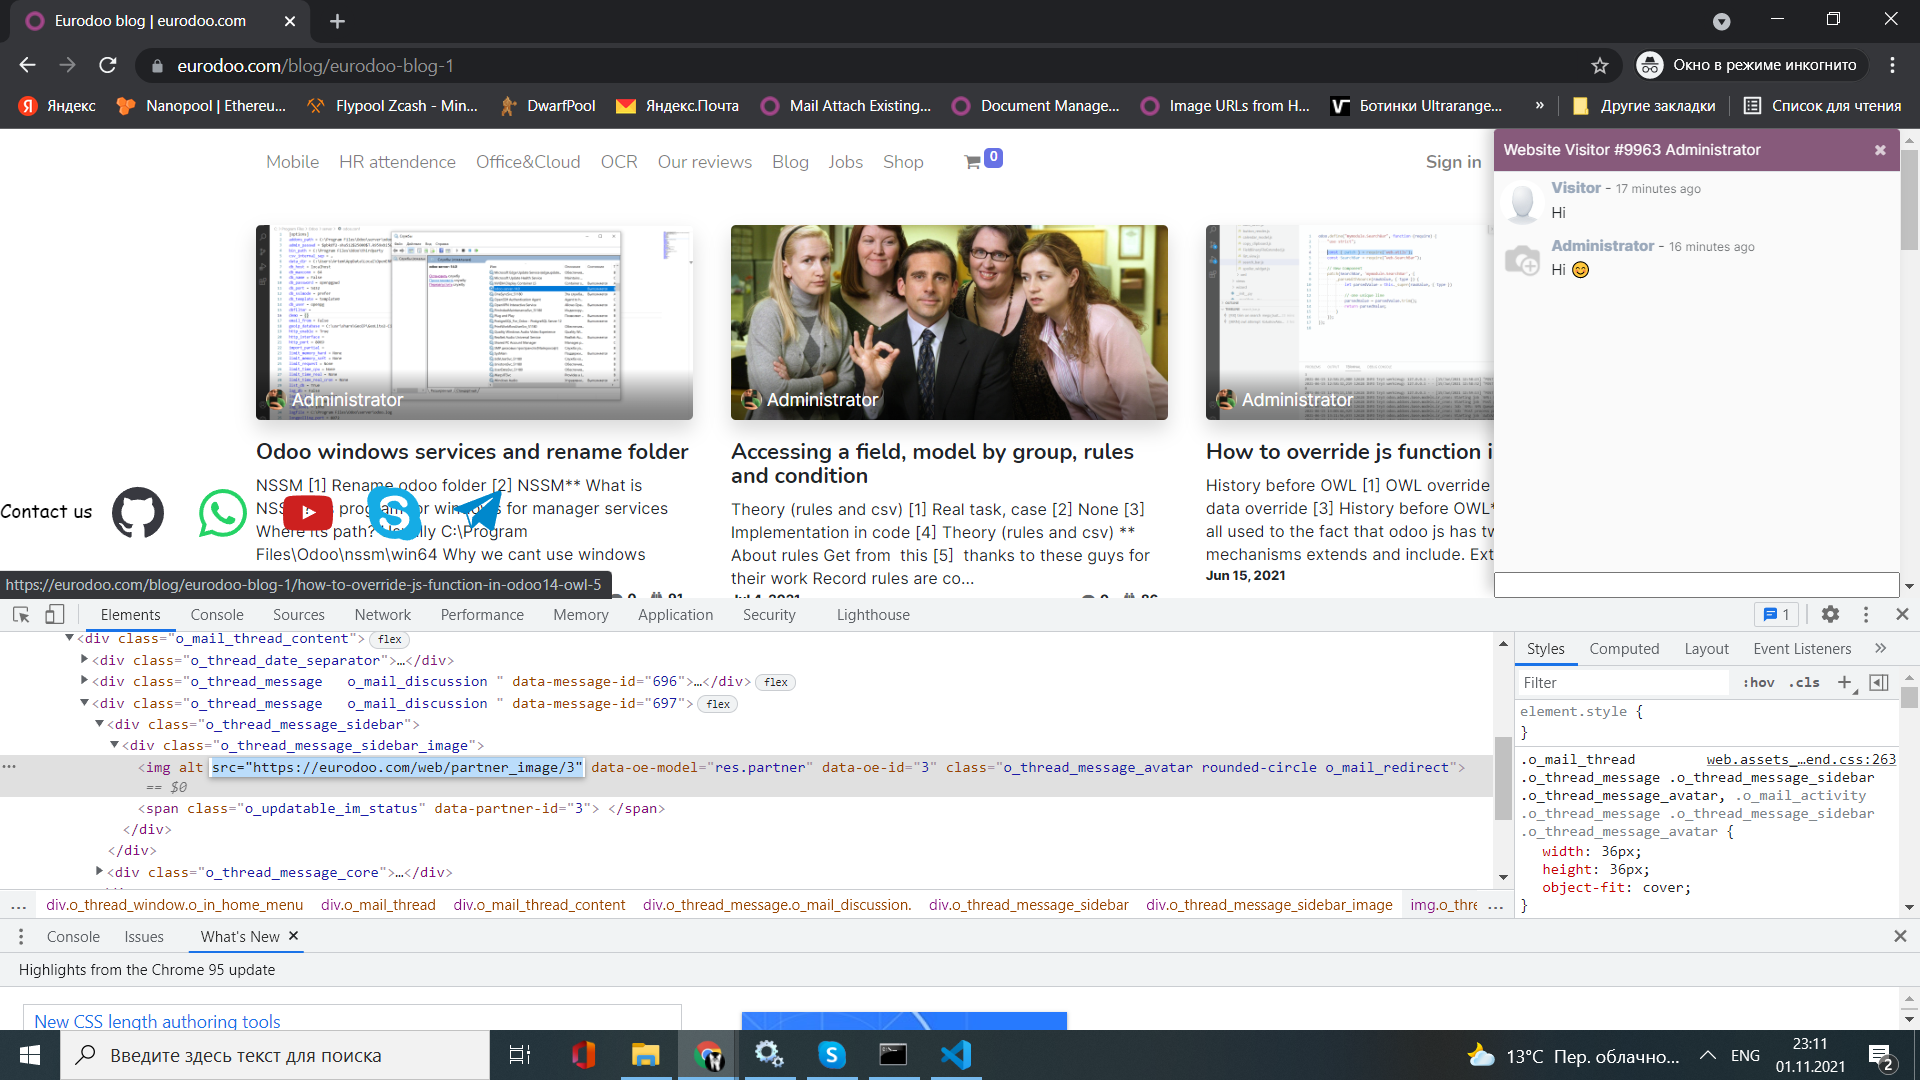Toggle the device emulation toolbar
The image size is (1920, 1080).
(55, 614)
